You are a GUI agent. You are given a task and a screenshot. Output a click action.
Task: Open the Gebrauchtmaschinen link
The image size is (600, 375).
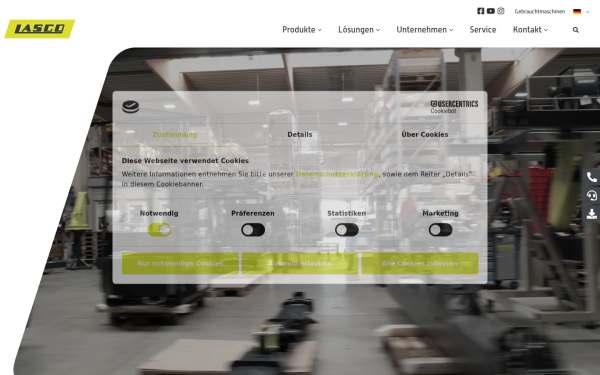click(x=540, y=11)
